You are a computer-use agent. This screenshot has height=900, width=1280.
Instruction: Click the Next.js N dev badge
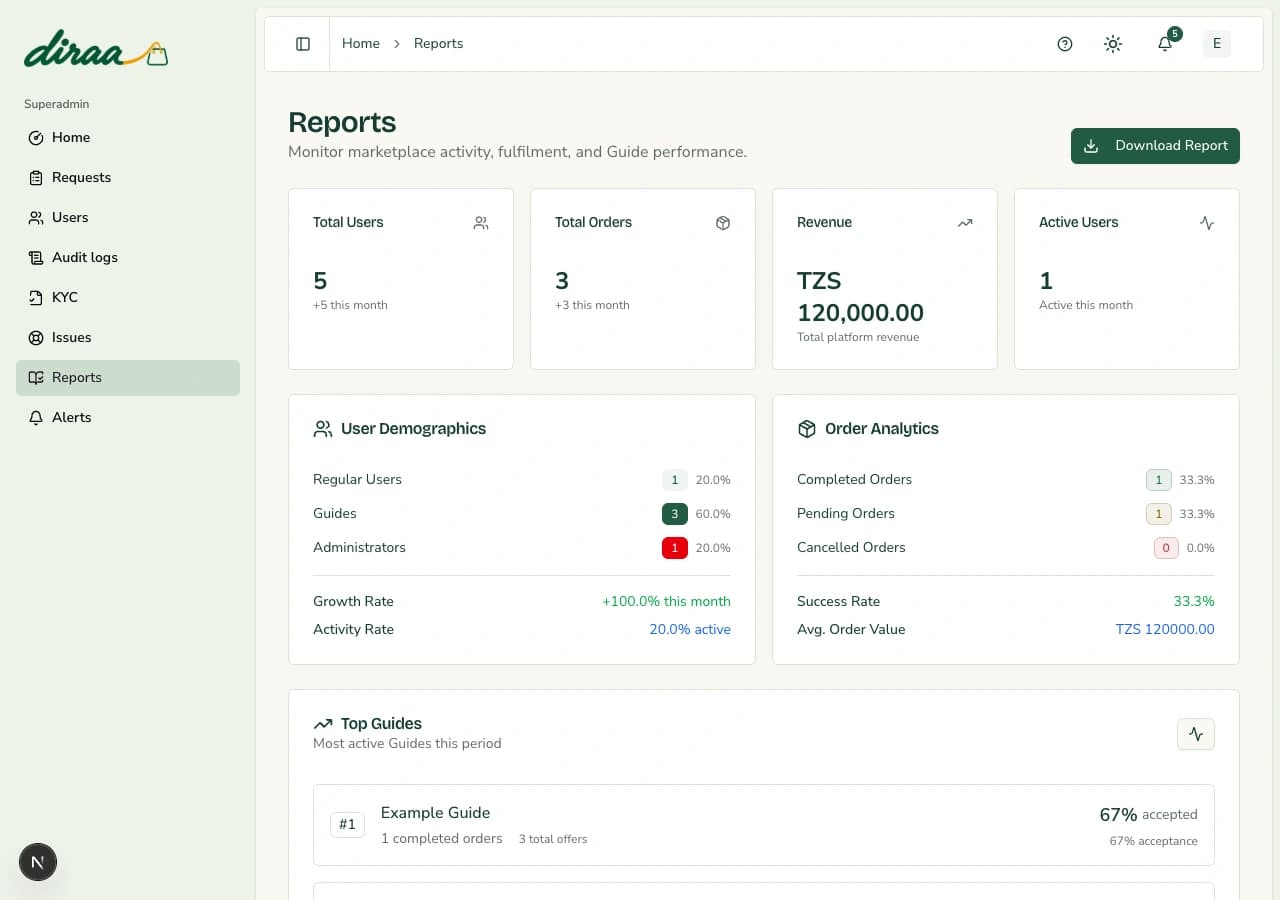point(38,862)
